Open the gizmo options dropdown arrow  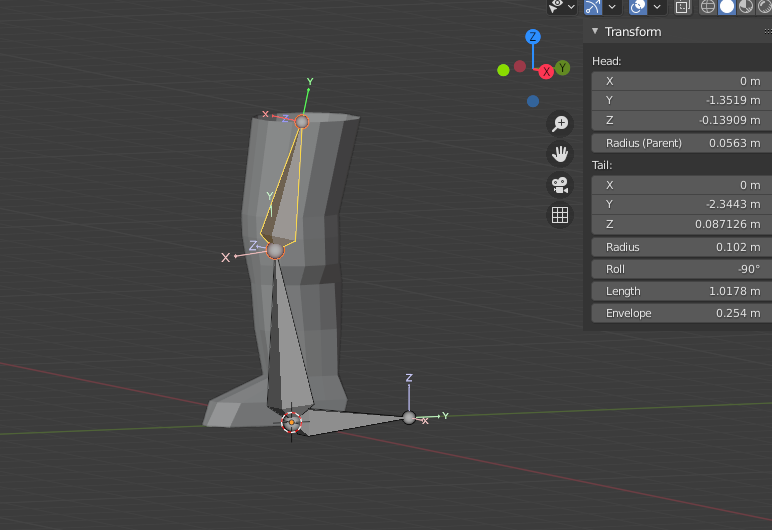point(612,6)
